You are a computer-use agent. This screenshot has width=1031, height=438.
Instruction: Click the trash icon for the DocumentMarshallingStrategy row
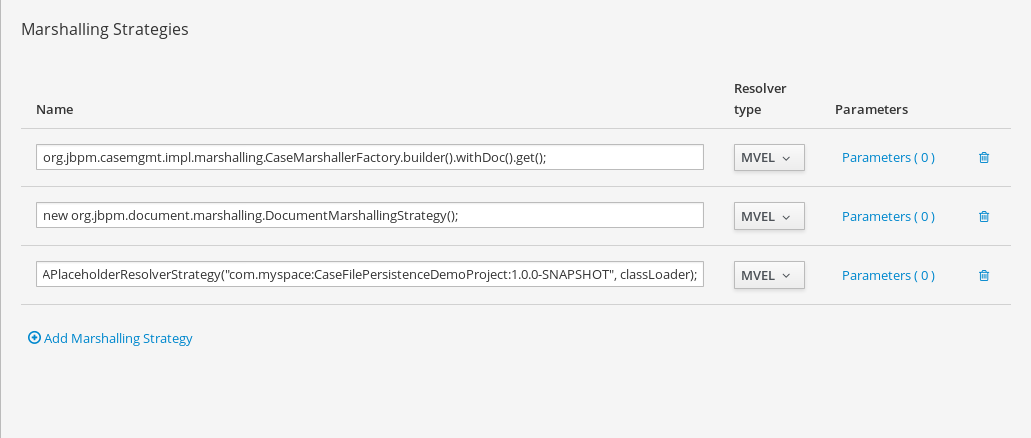tap(984, 217)
